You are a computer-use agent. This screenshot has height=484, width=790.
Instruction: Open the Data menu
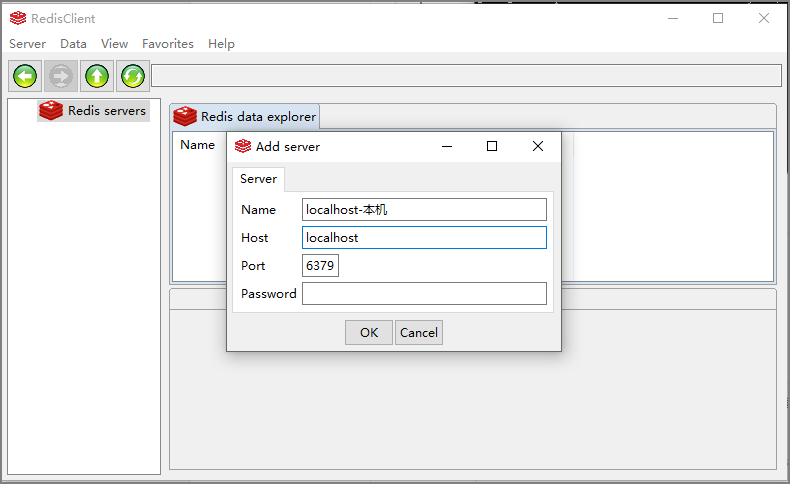click(x=73, y=44)
